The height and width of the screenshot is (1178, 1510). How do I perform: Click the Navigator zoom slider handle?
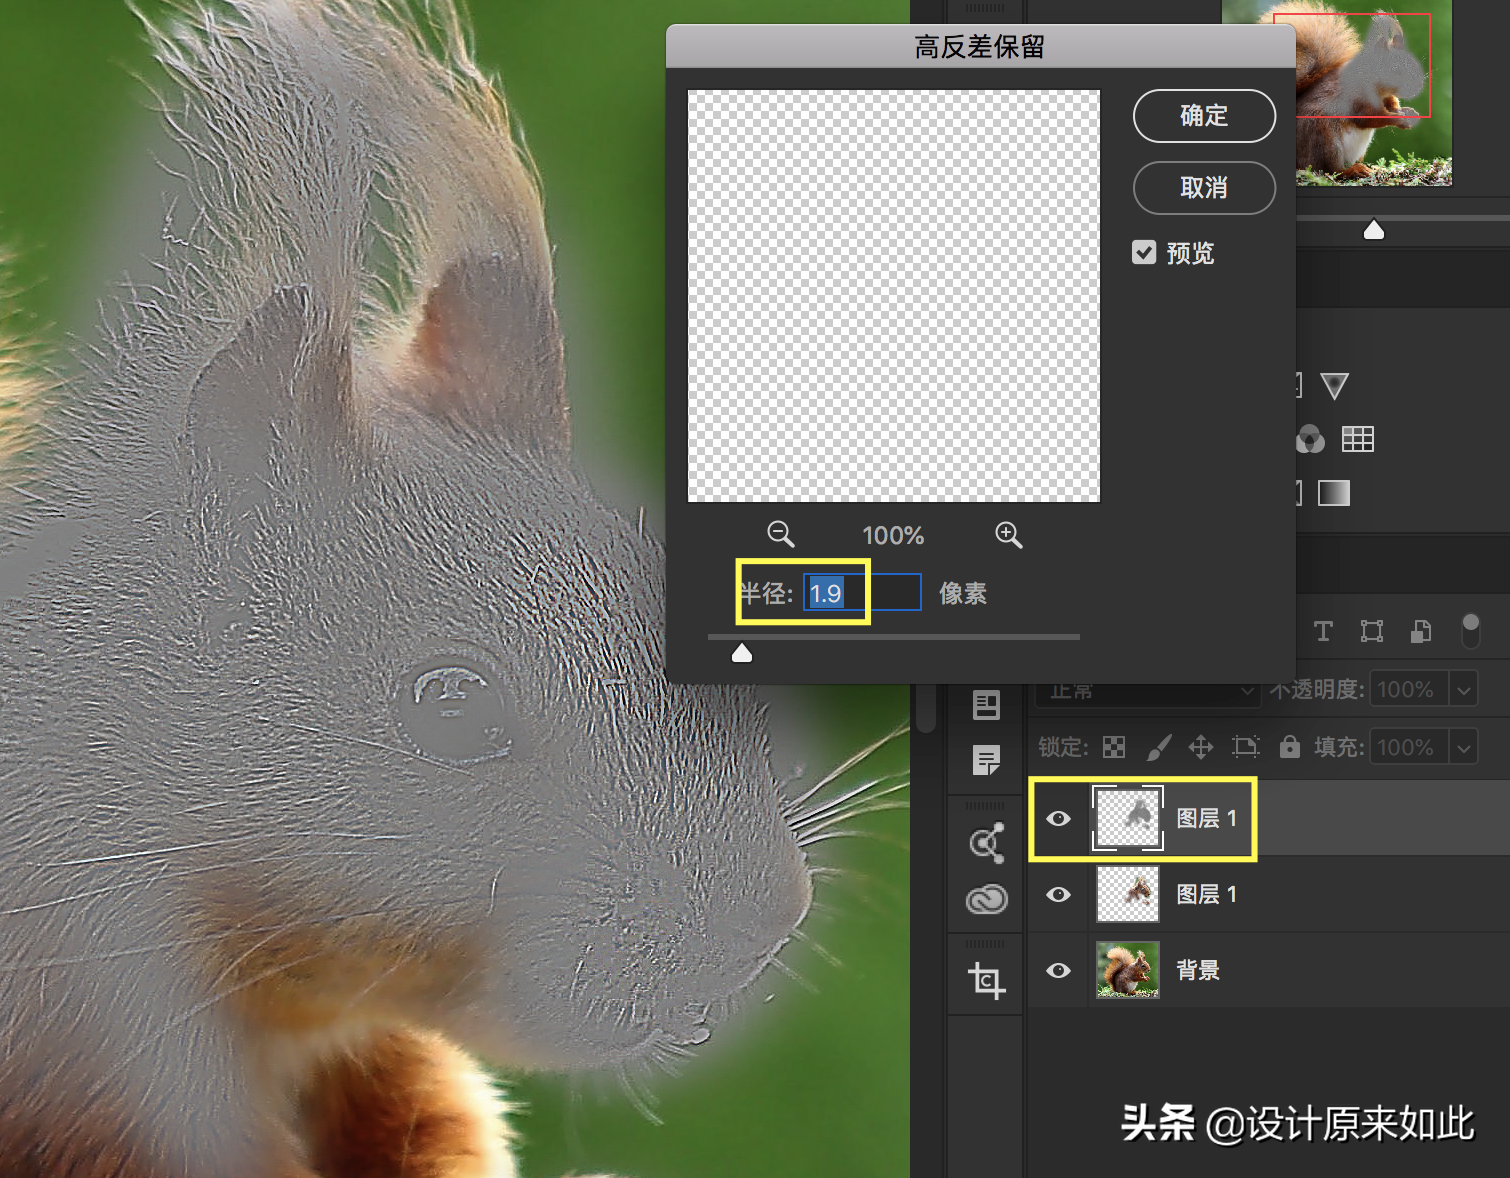[1374, 230]
